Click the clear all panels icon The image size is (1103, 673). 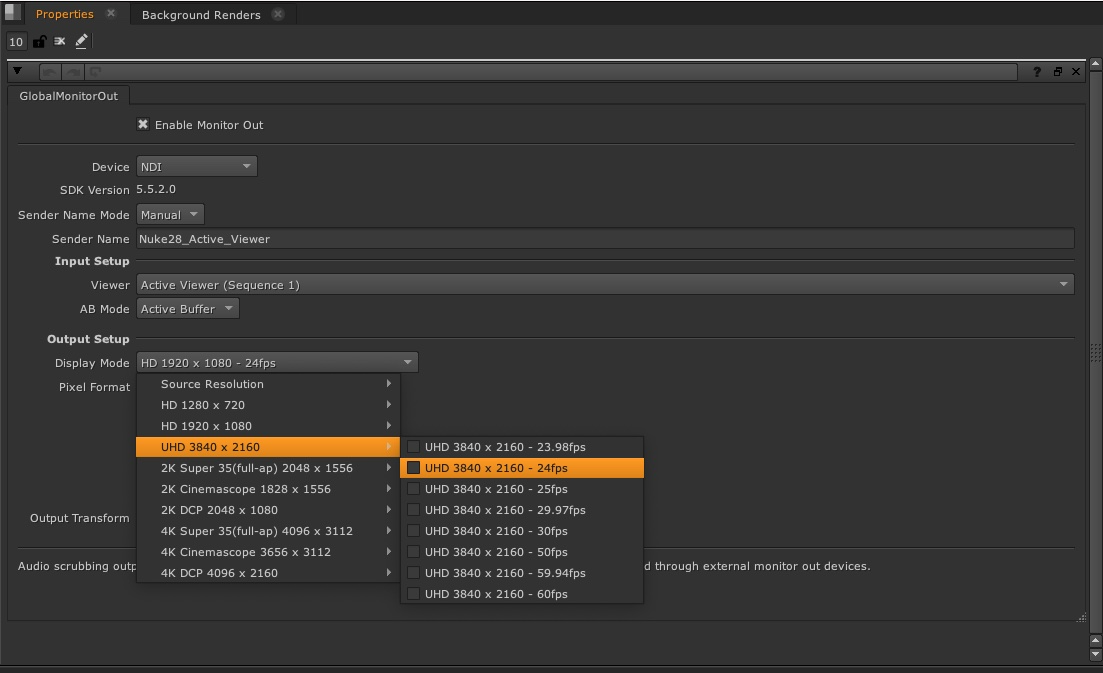coord(60,41)
